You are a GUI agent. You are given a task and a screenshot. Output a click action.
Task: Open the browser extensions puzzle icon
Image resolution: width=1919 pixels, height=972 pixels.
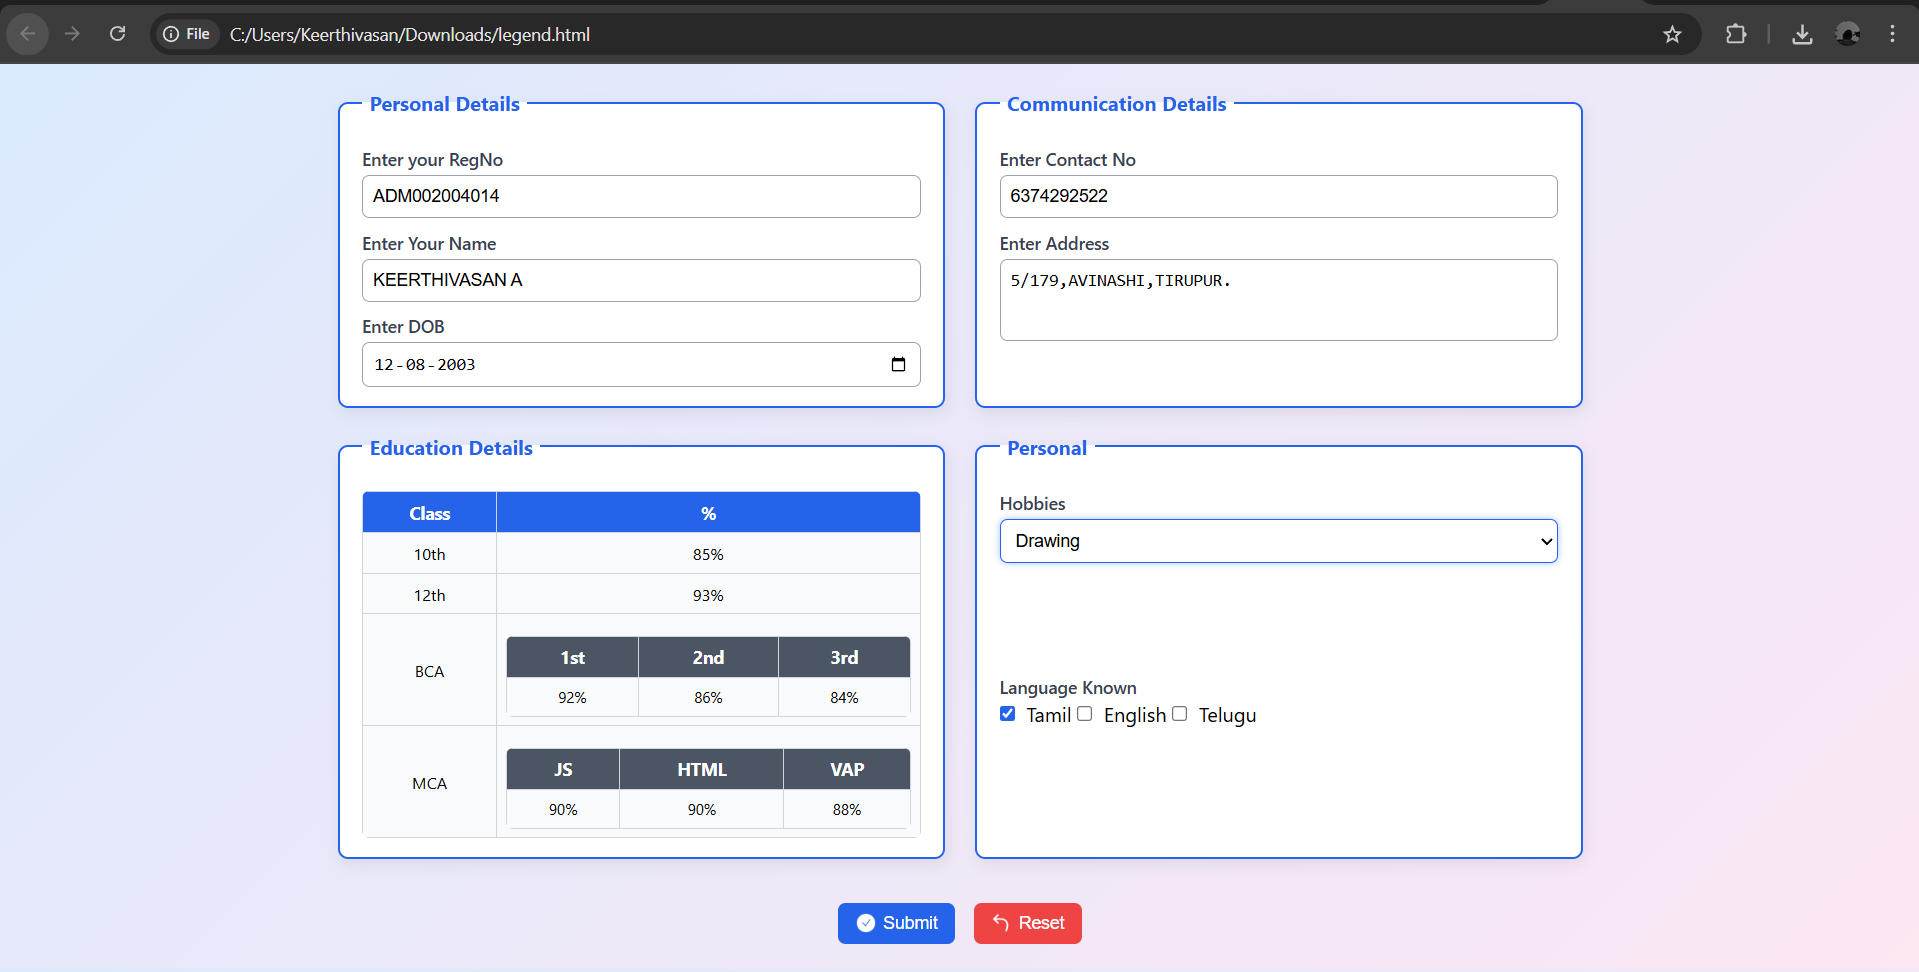[x=1736, y=33]
